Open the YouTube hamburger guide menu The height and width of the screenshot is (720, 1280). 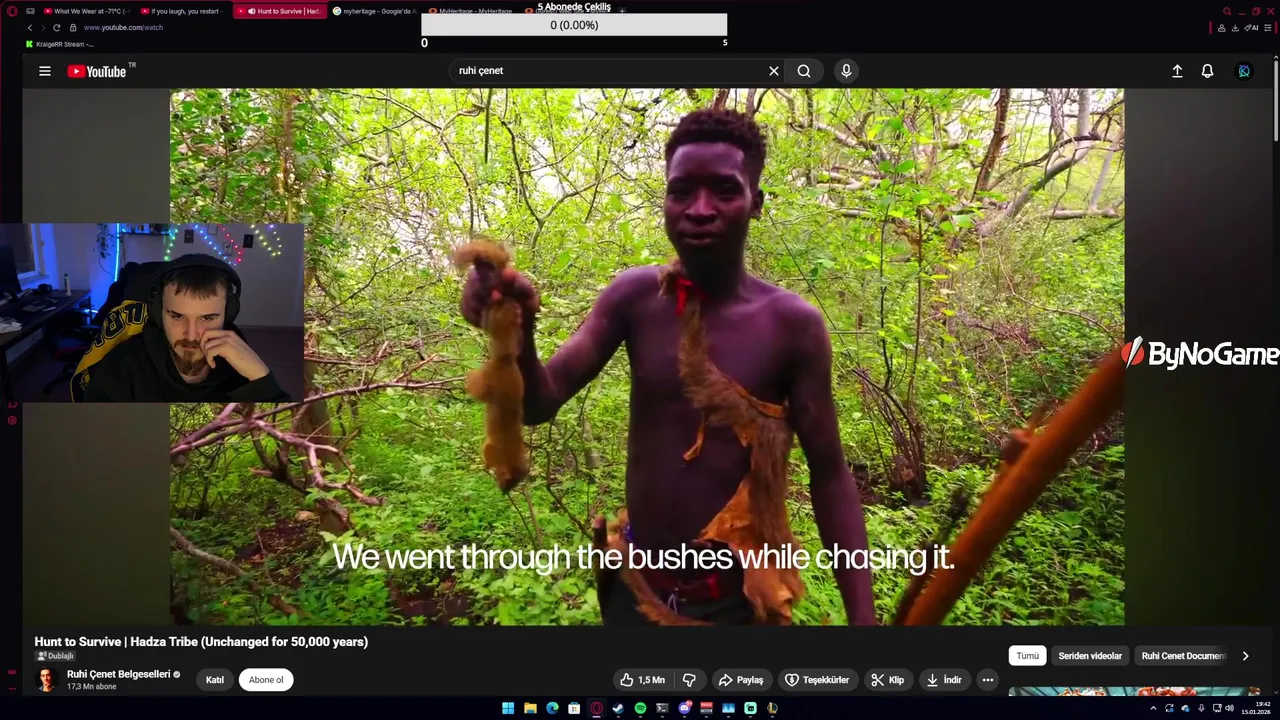[45, 71]
